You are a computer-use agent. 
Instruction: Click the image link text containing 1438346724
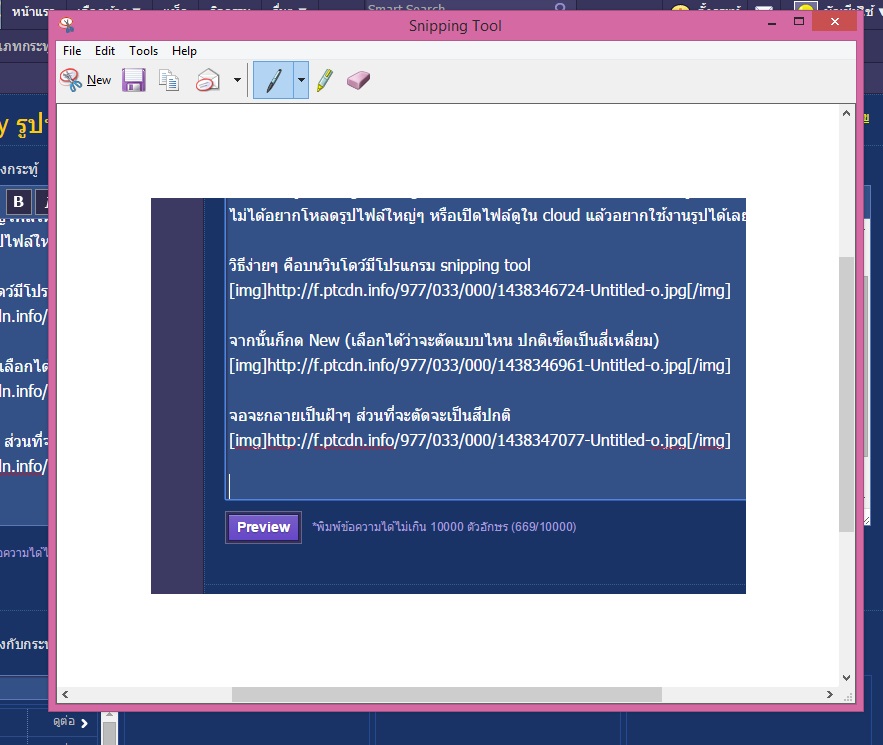[480, 291]
